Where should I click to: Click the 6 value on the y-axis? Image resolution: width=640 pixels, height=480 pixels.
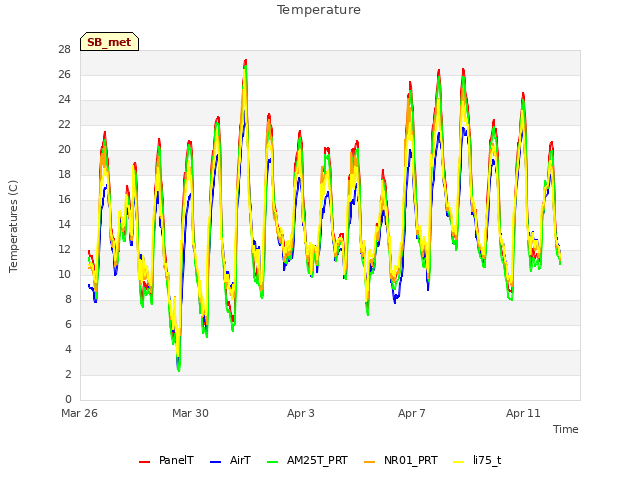point(68,324)
